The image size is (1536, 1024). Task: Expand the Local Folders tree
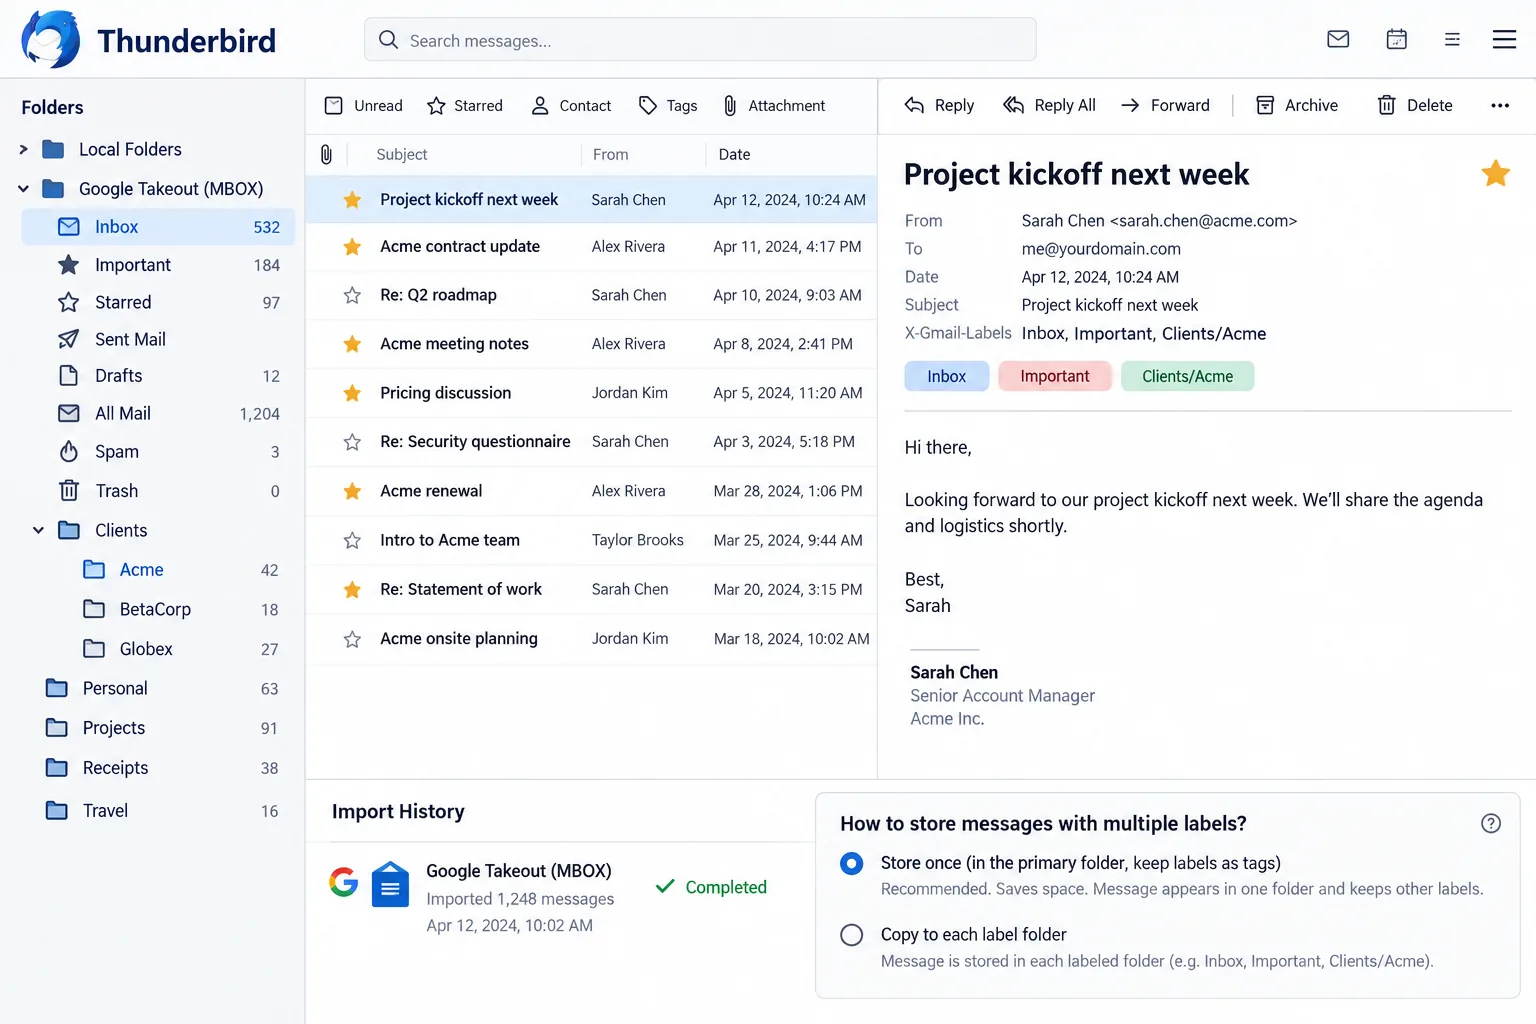(x=24, y=149)
